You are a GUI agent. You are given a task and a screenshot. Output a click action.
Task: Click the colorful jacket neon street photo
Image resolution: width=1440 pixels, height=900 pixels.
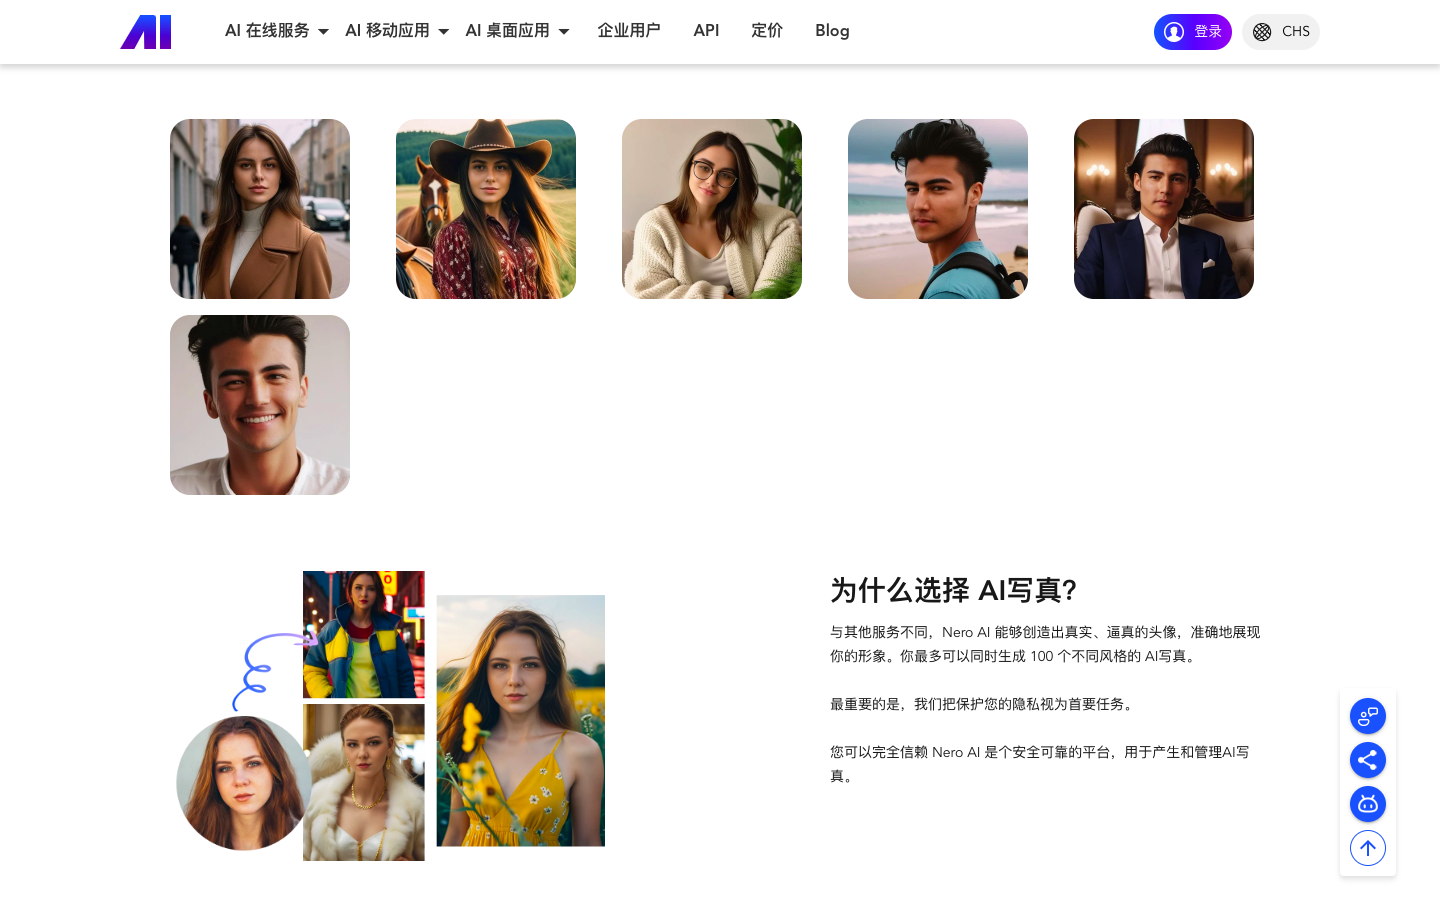[364, 634]
